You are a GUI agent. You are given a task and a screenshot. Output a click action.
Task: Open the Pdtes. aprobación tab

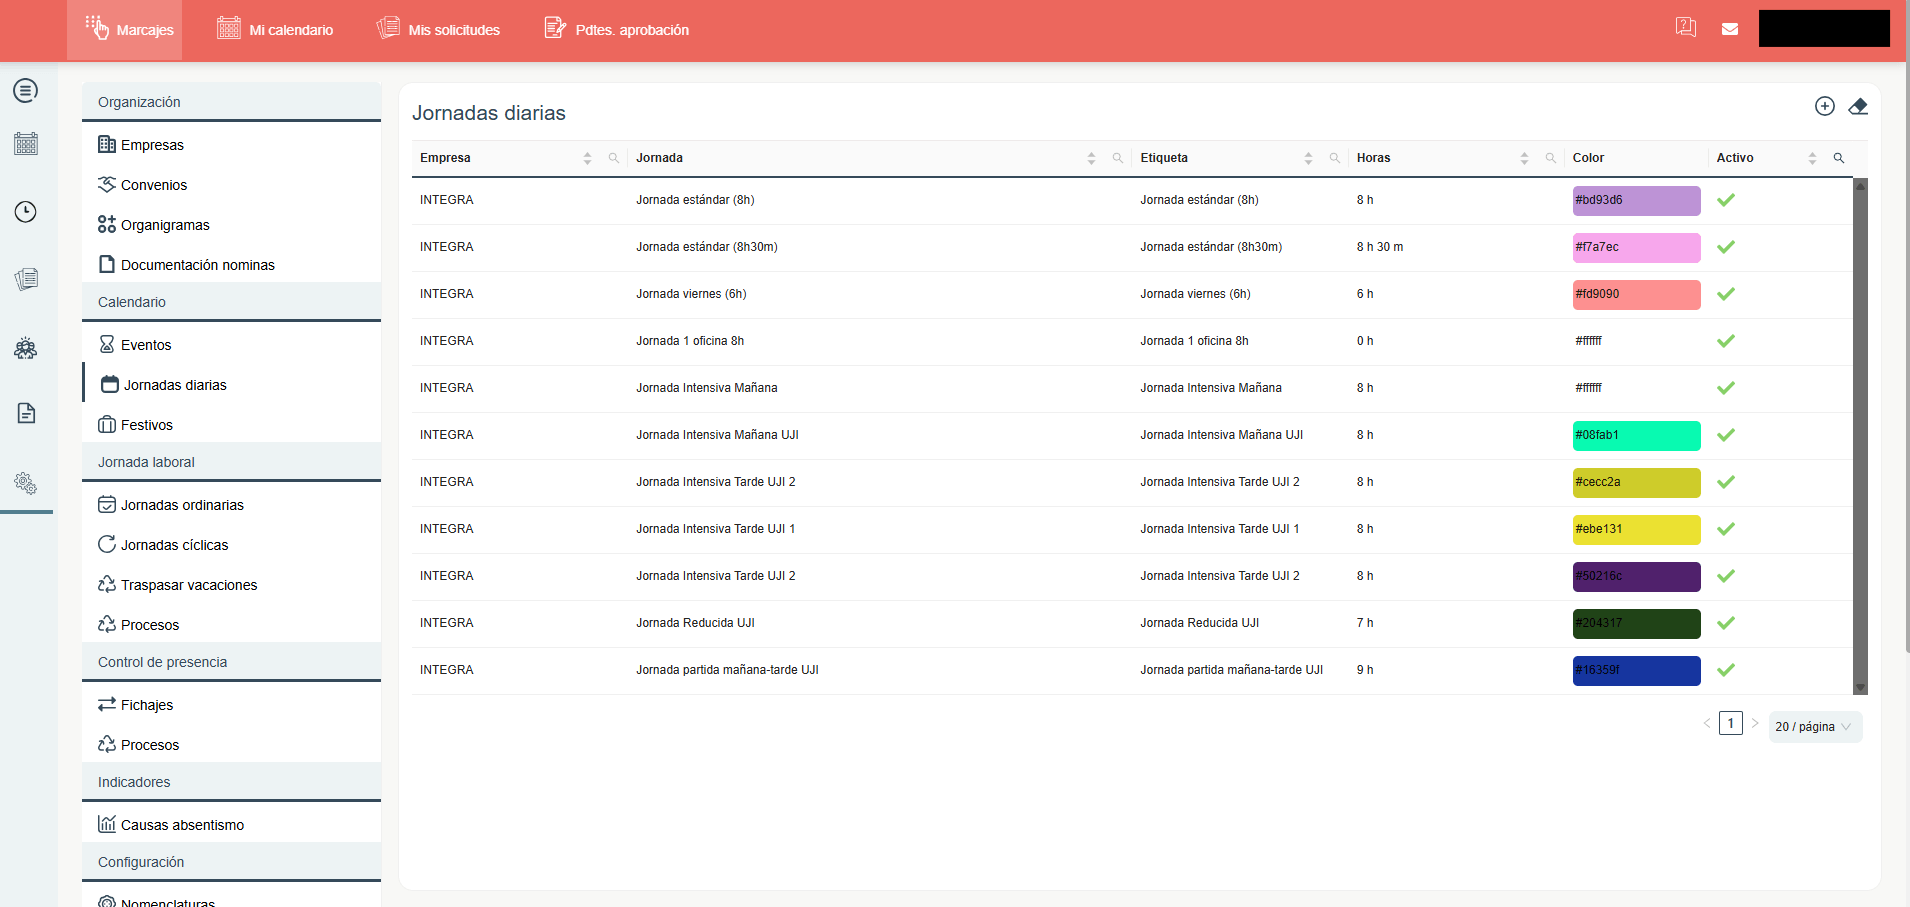click(616, 30)
